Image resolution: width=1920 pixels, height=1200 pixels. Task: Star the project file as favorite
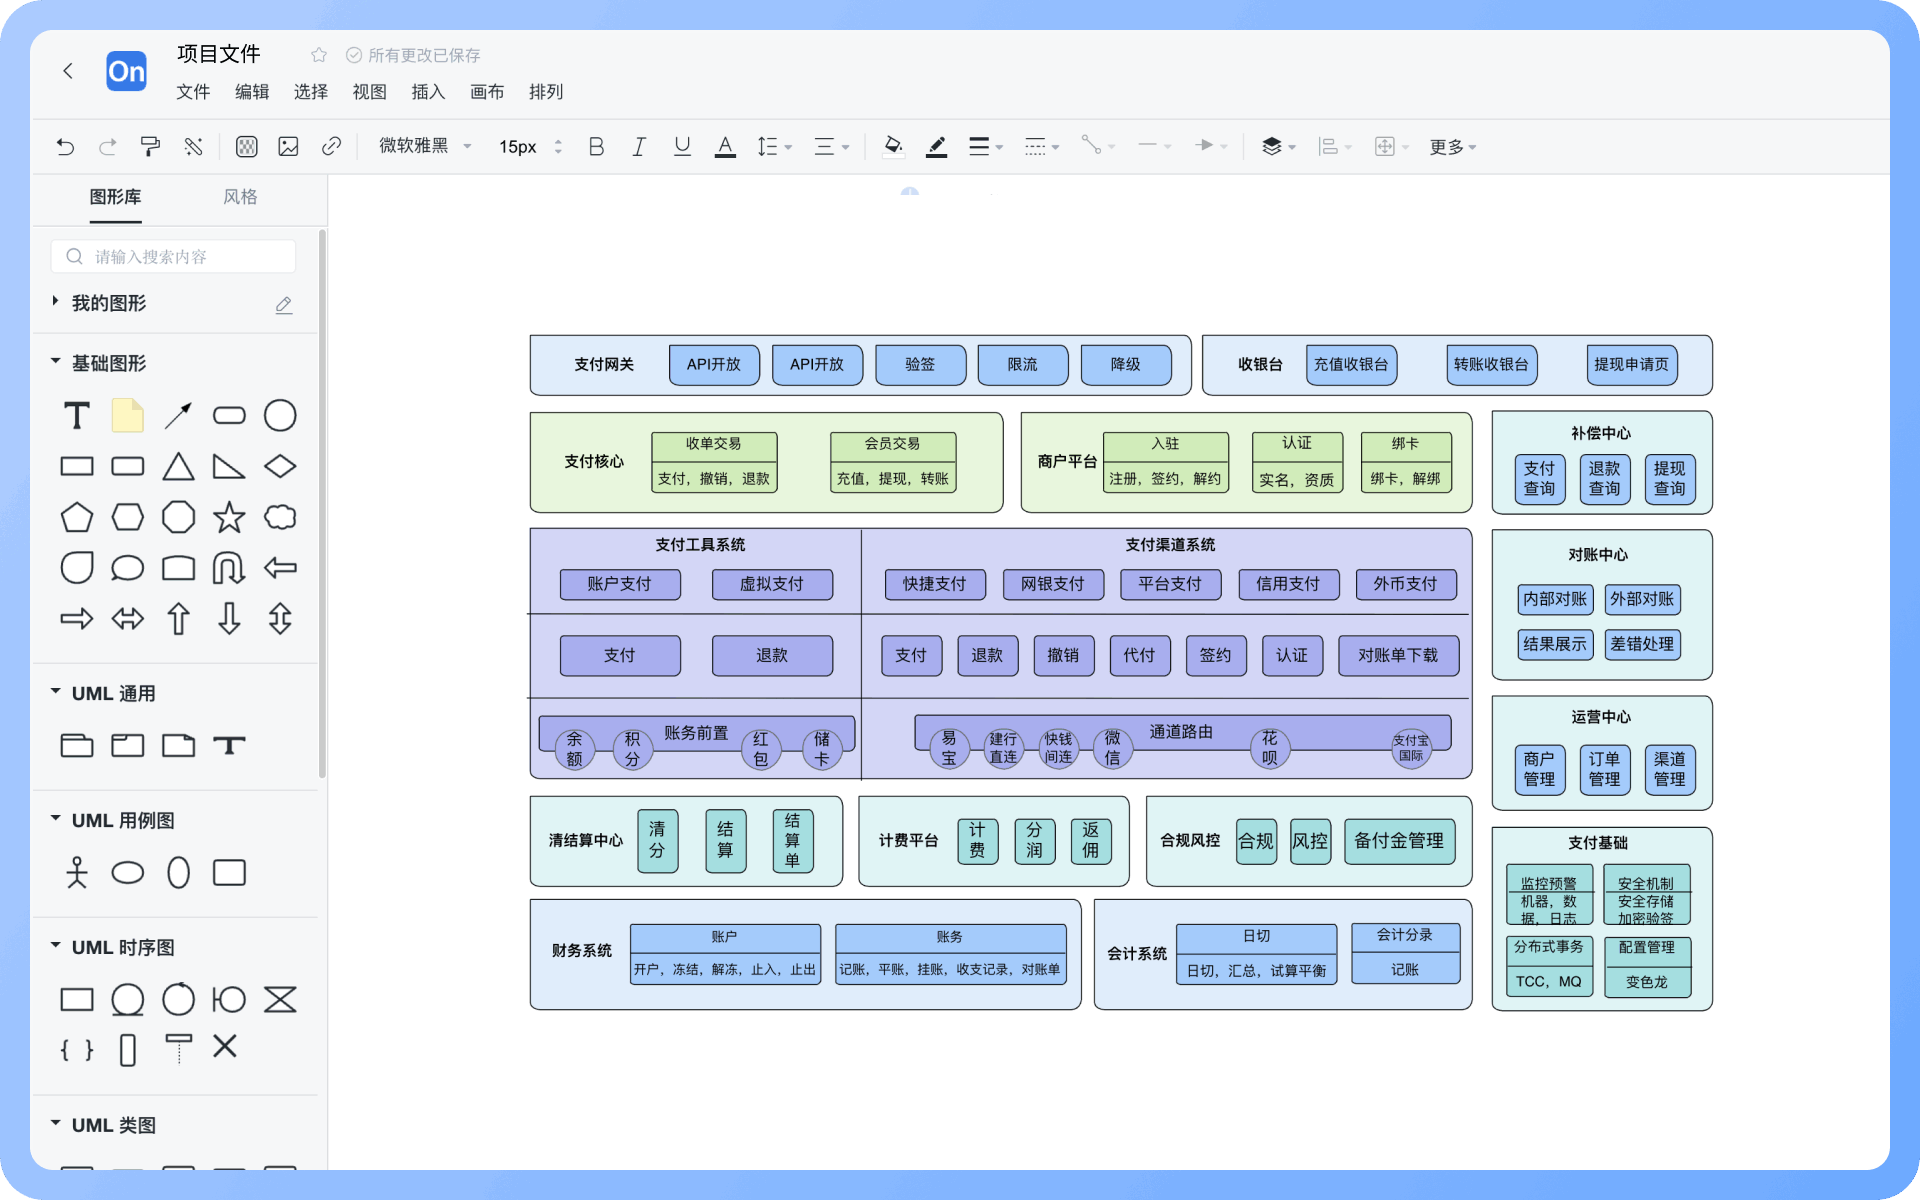[x=319, y=55]
